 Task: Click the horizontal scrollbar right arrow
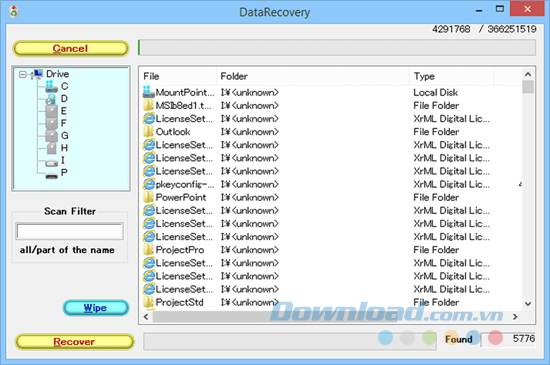(x=515, y=317)
